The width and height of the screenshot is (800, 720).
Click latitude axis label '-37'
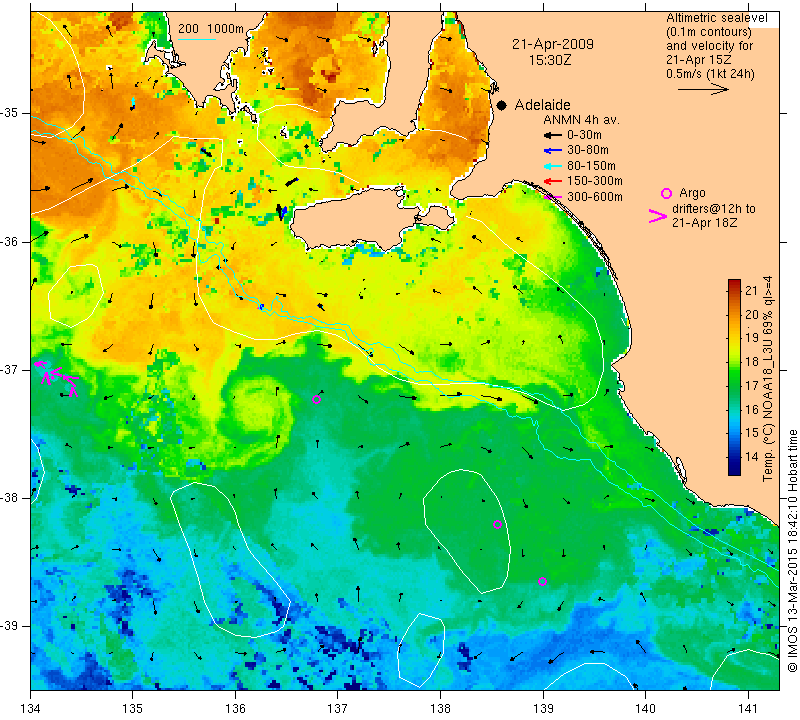[11, 369]
